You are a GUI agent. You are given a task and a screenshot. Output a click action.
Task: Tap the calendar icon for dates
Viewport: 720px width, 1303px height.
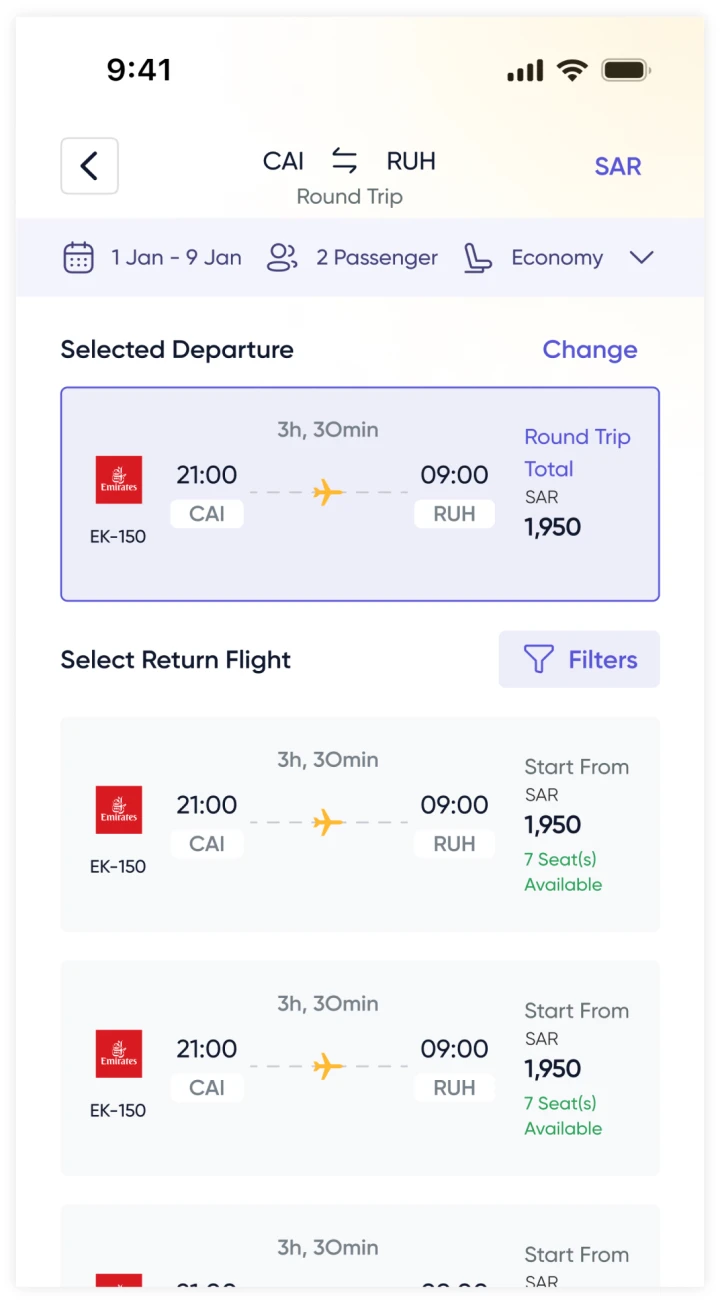(x=79, y=258)
